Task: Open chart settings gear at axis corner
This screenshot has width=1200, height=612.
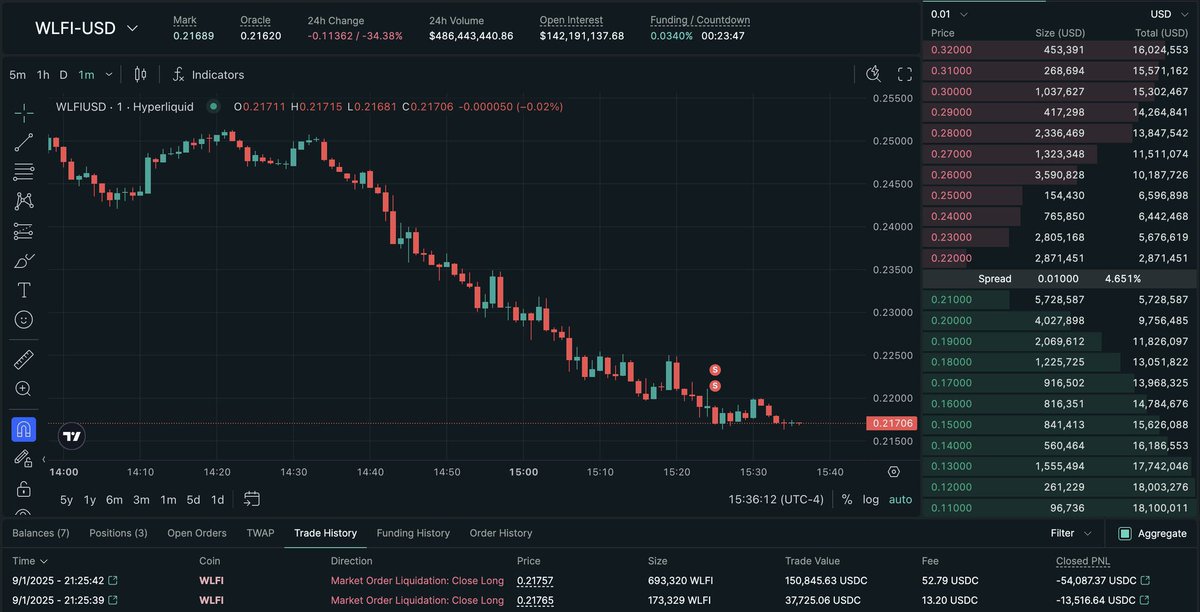Action: [x=893, y=472]
